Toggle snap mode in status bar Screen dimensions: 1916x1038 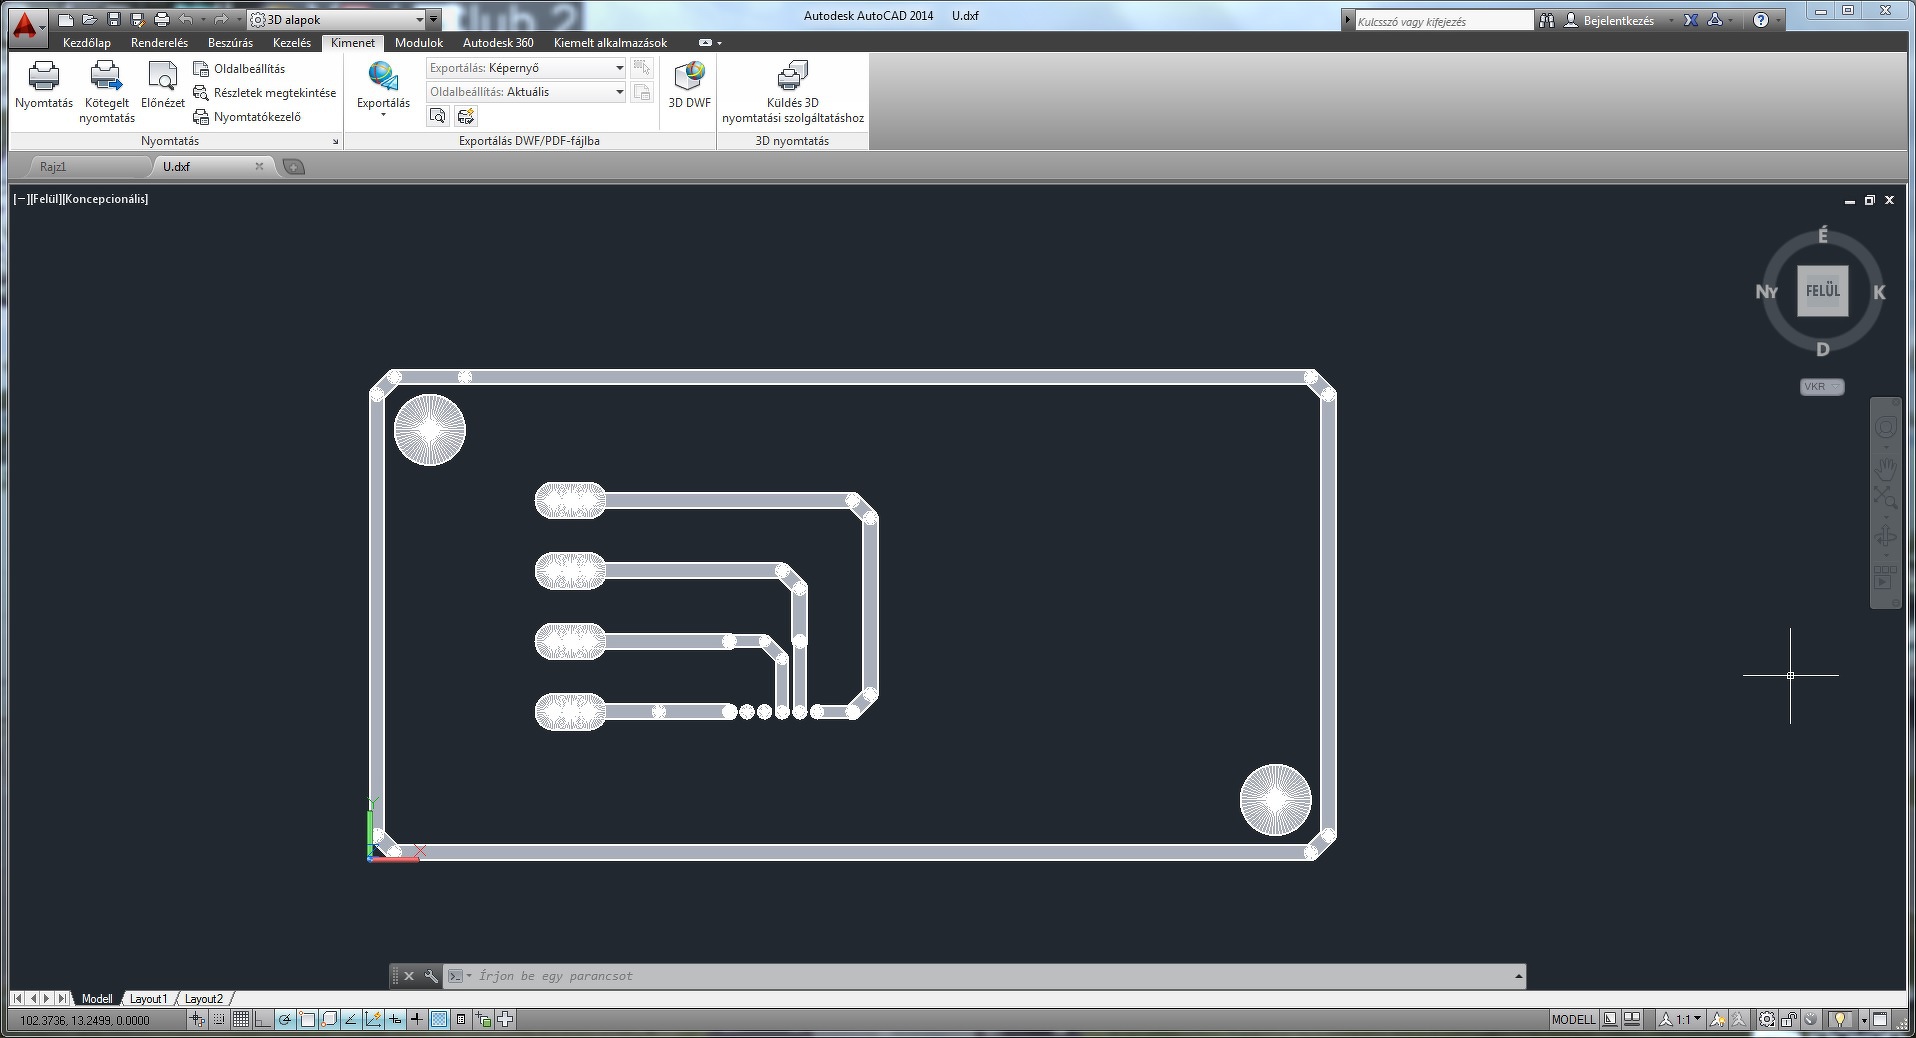pyautogui.click(x=219, y=1020)
